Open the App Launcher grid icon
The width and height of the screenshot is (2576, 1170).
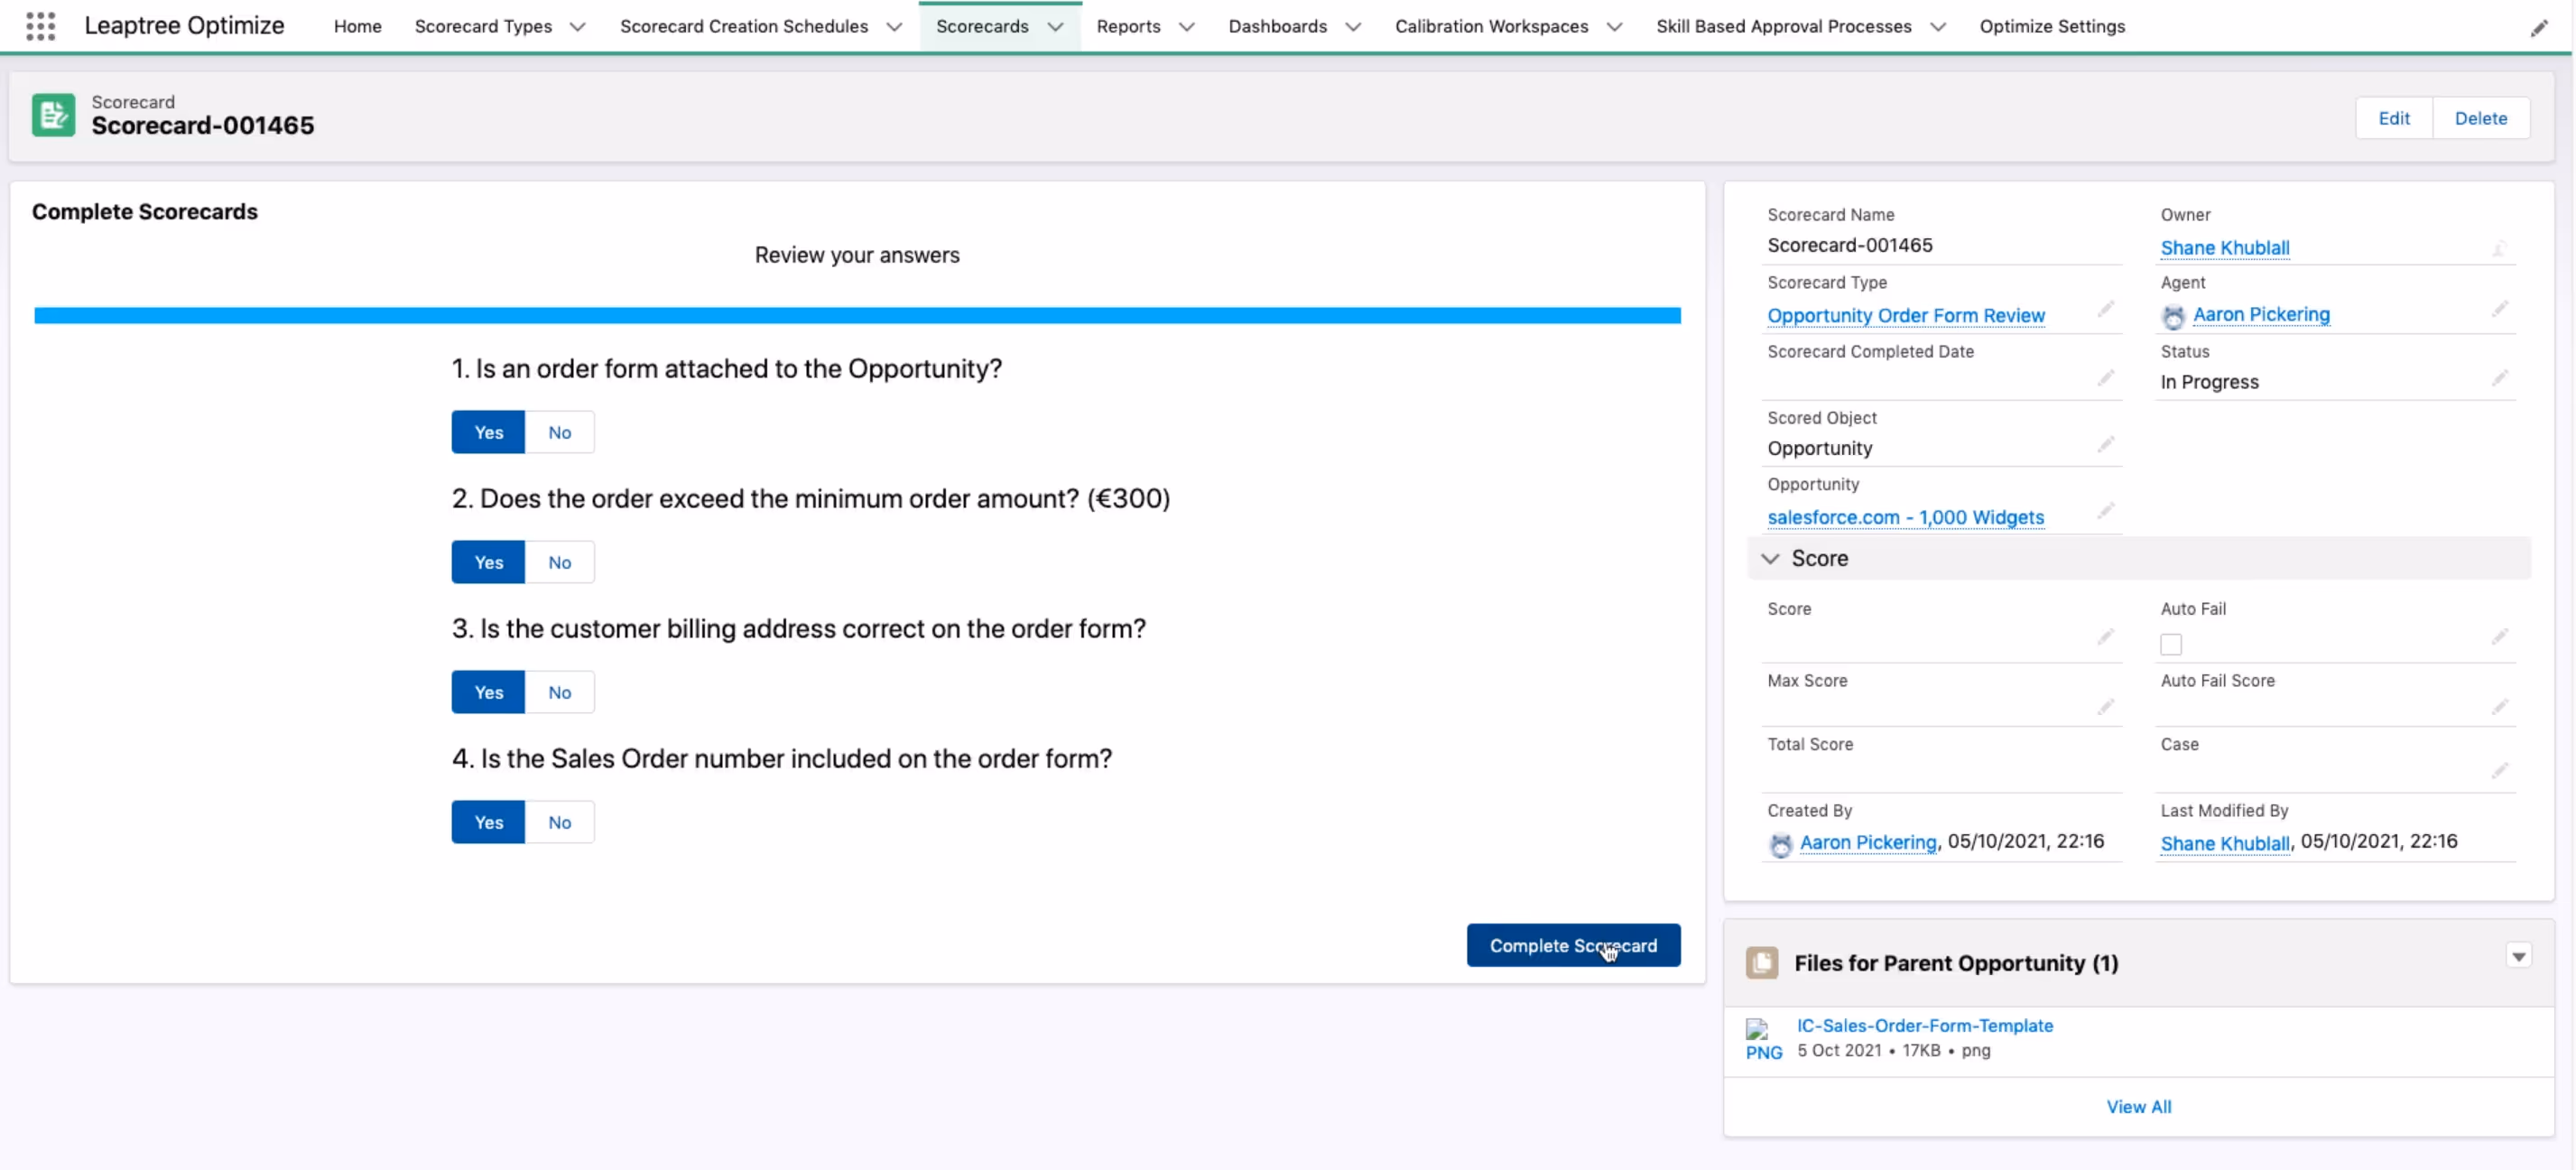tap(40, 26)
